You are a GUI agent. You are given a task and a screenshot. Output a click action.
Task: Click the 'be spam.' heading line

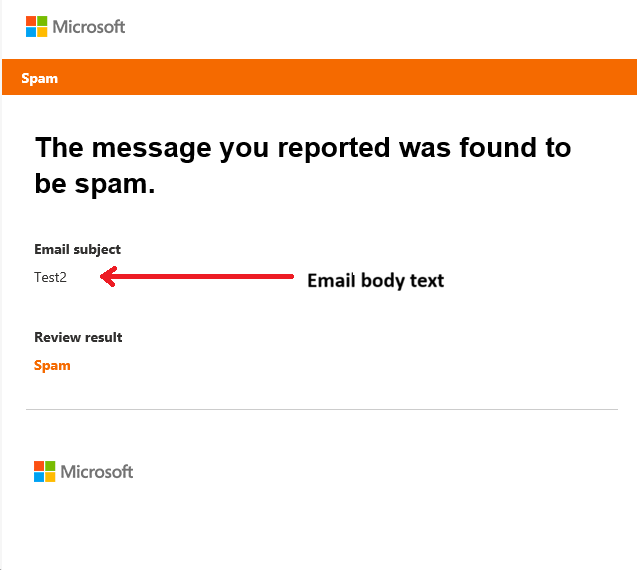95,185
